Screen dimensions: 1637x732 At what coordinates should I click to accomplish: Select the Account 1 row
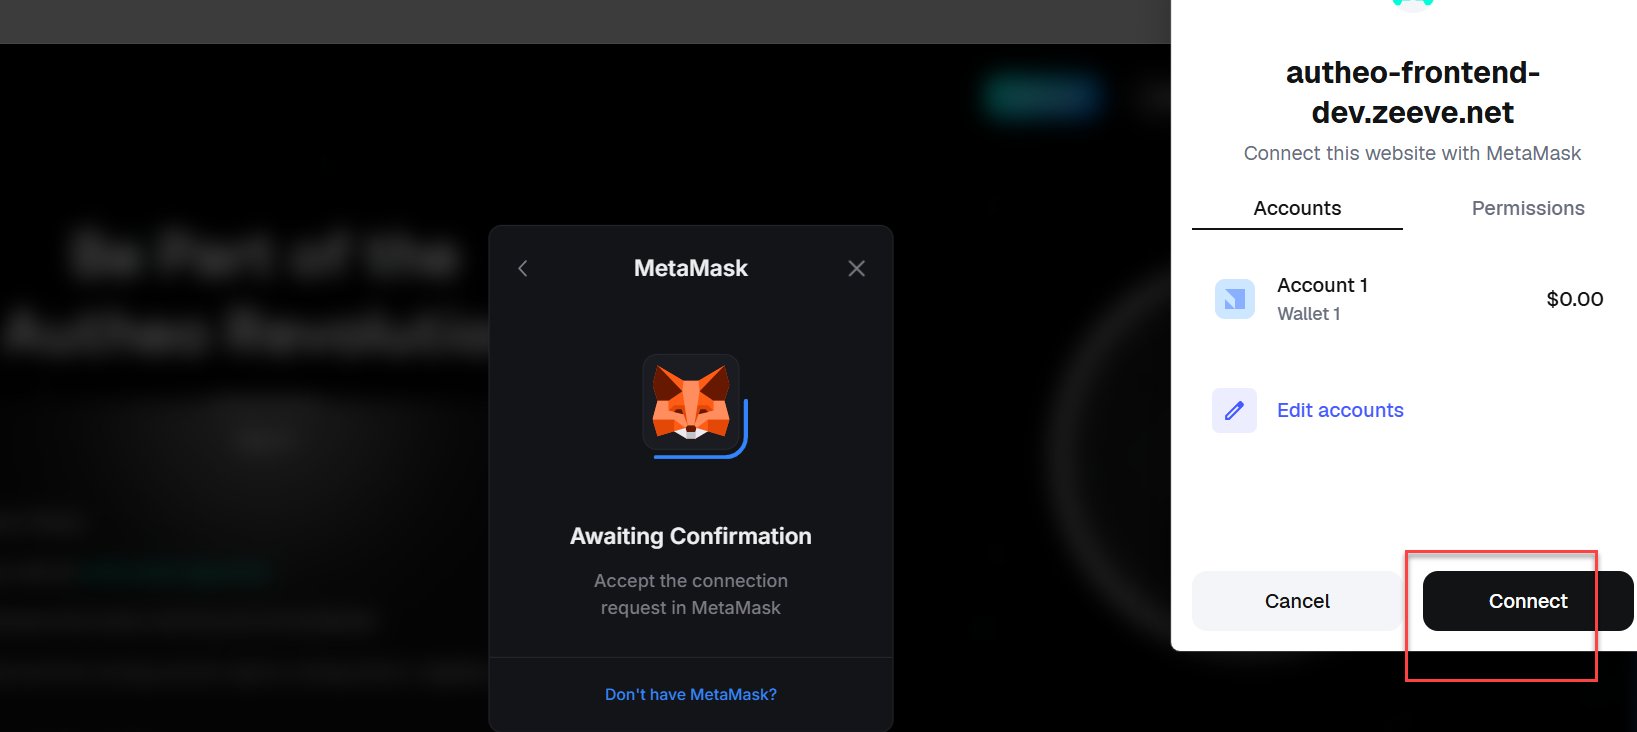click(1412, 299)
